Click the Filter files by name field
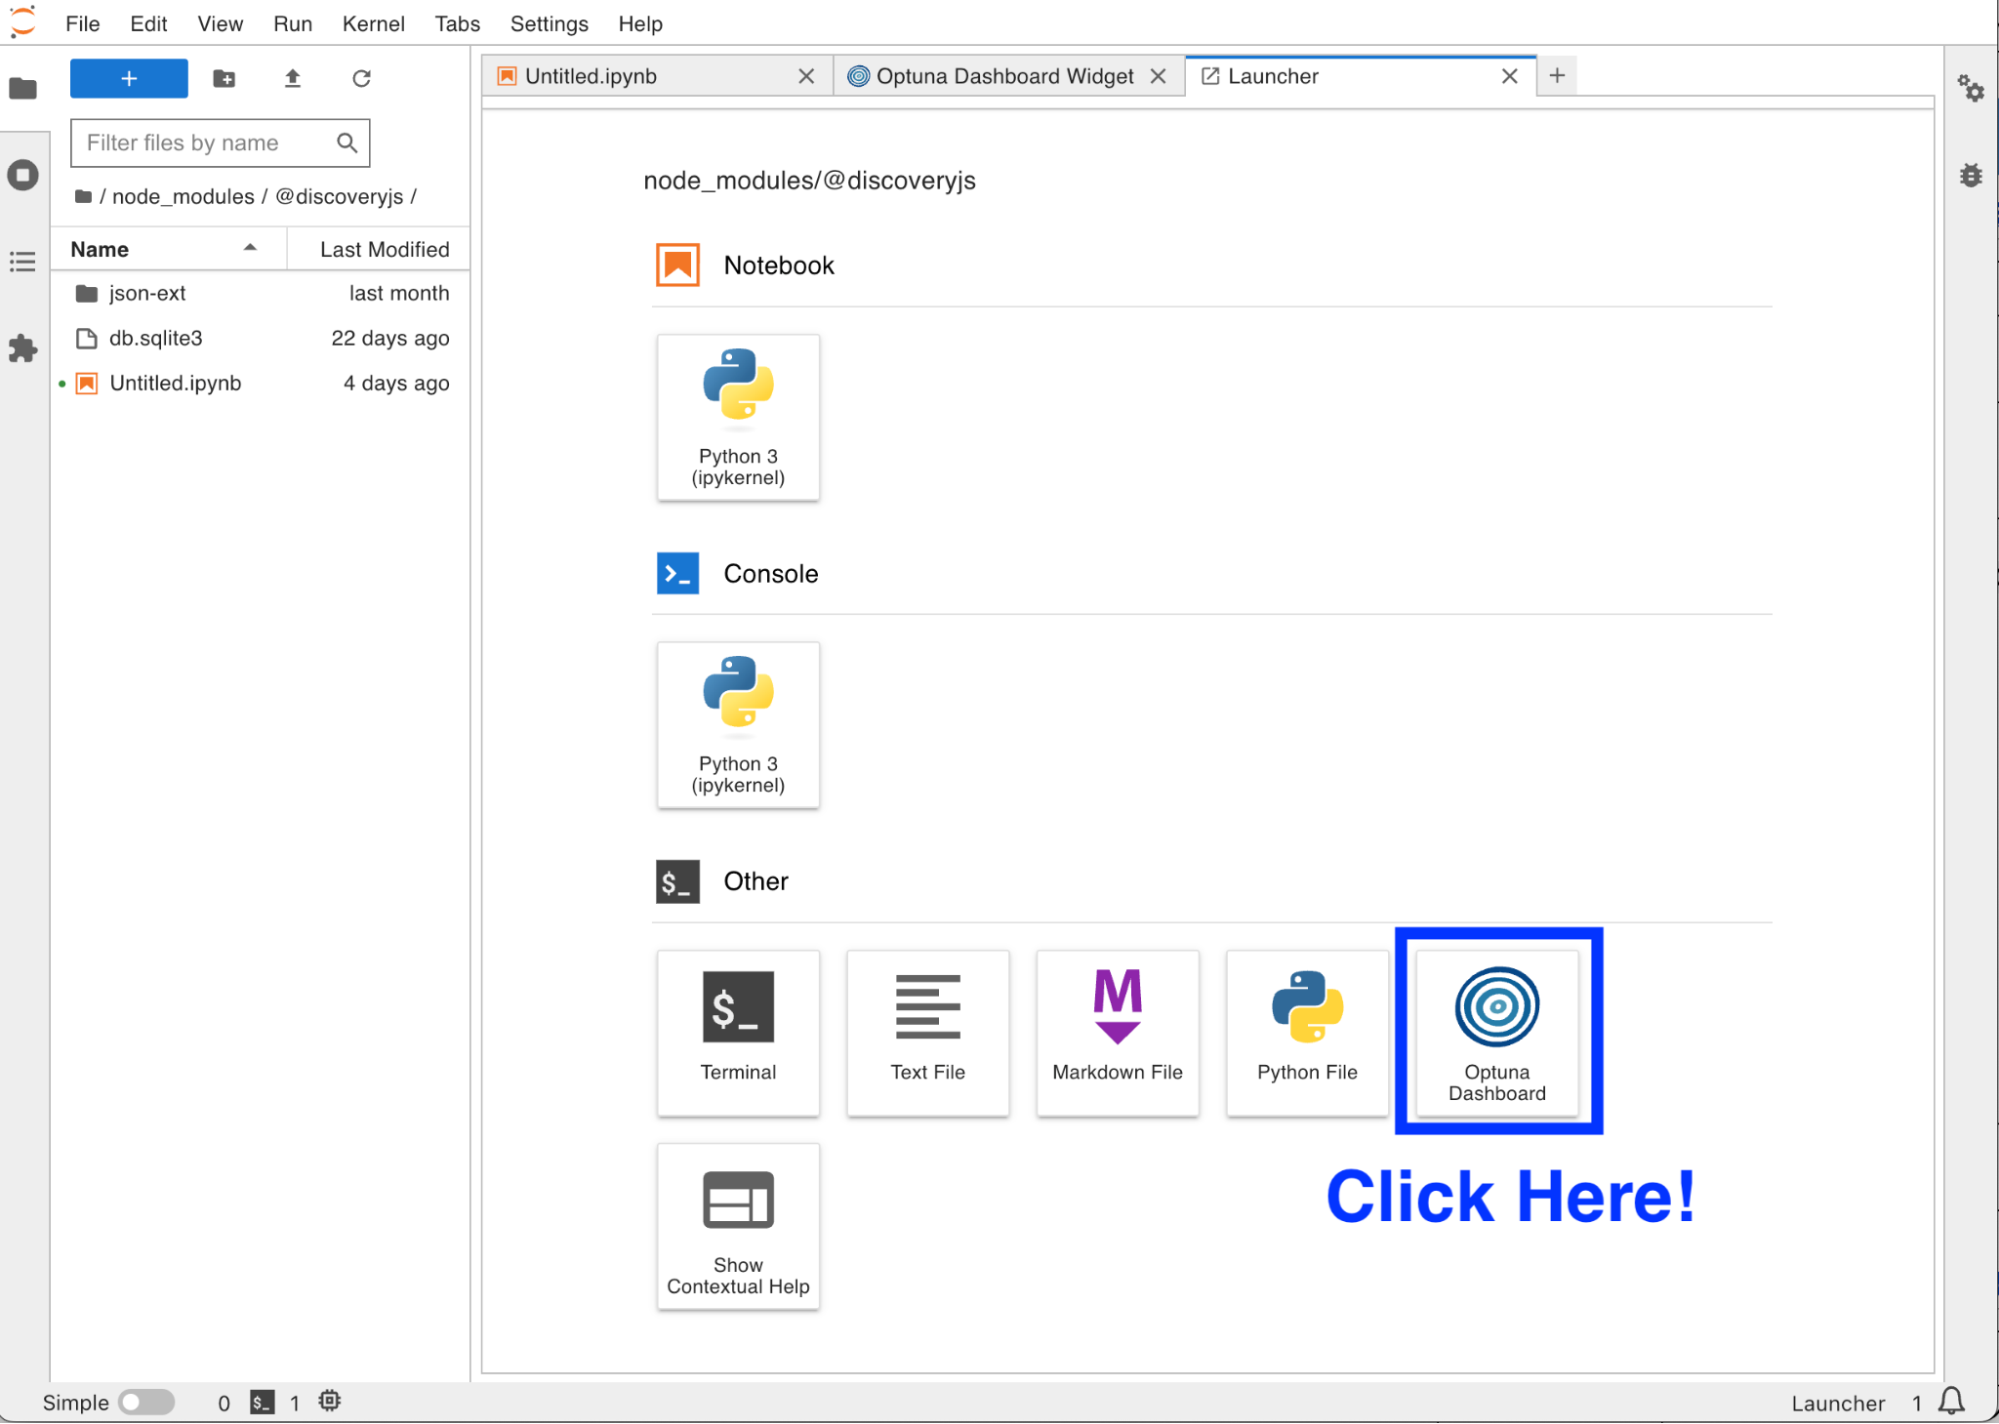Image resolution: width=1999 pixels, height=1424 pixels. pos(220,143)
